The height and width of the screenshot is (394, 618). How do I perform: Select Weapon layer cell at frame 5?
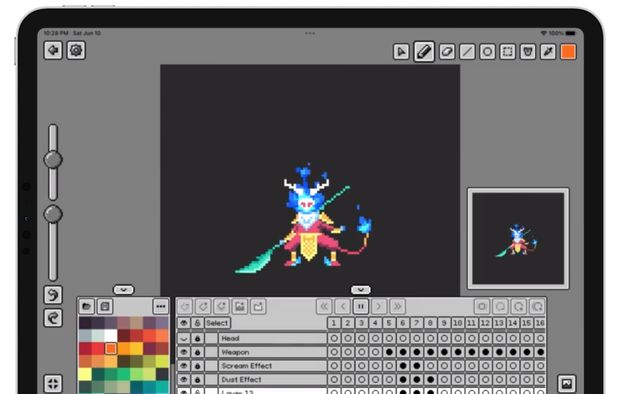click(x=389, y=352)
